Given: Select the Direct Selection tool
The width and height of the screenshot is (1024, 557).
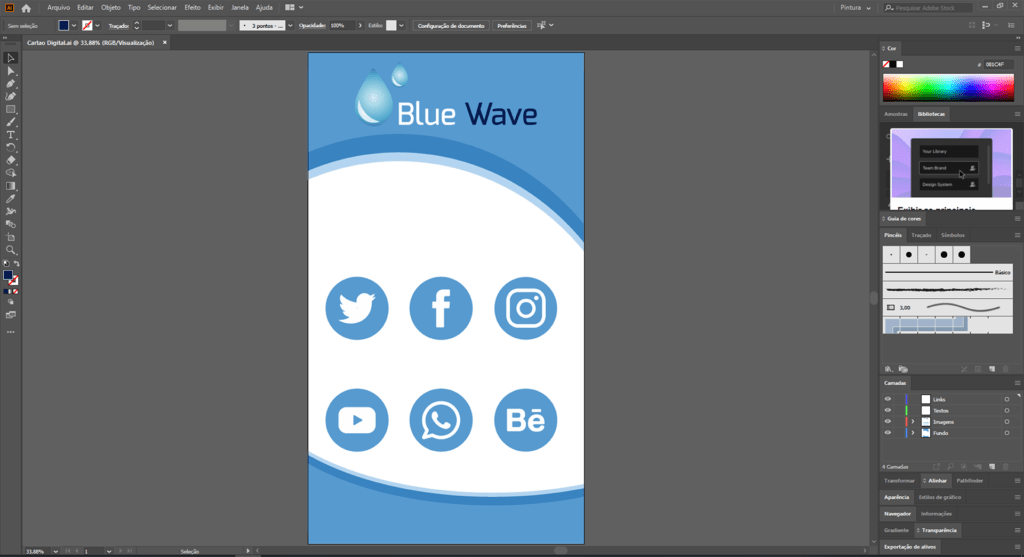Looking at the screenshot, I should (10, 71).
